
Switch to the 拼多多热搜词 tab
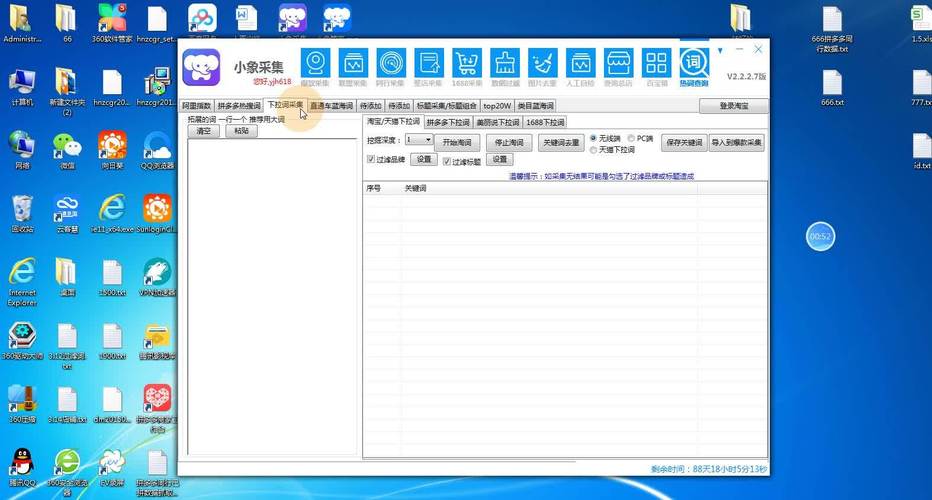coord(238,106)
